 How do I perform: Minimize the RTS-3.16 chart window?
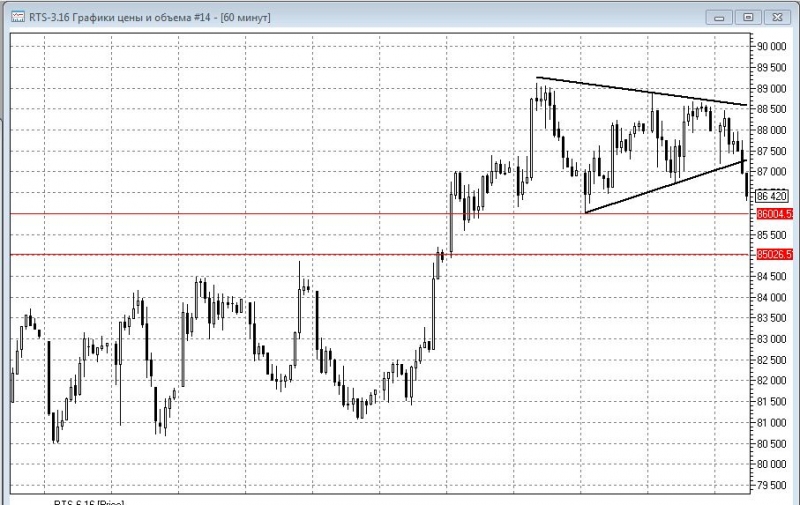tap(719, 17)
